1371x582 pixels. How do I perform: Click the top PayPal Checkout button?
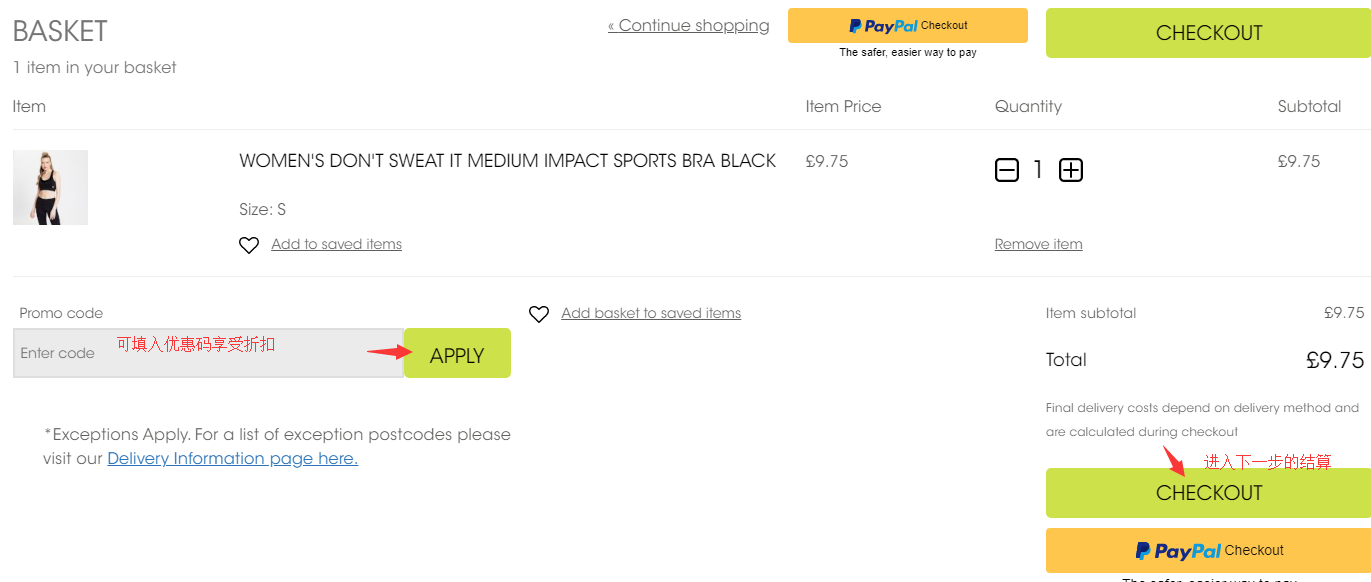[907, 26]
